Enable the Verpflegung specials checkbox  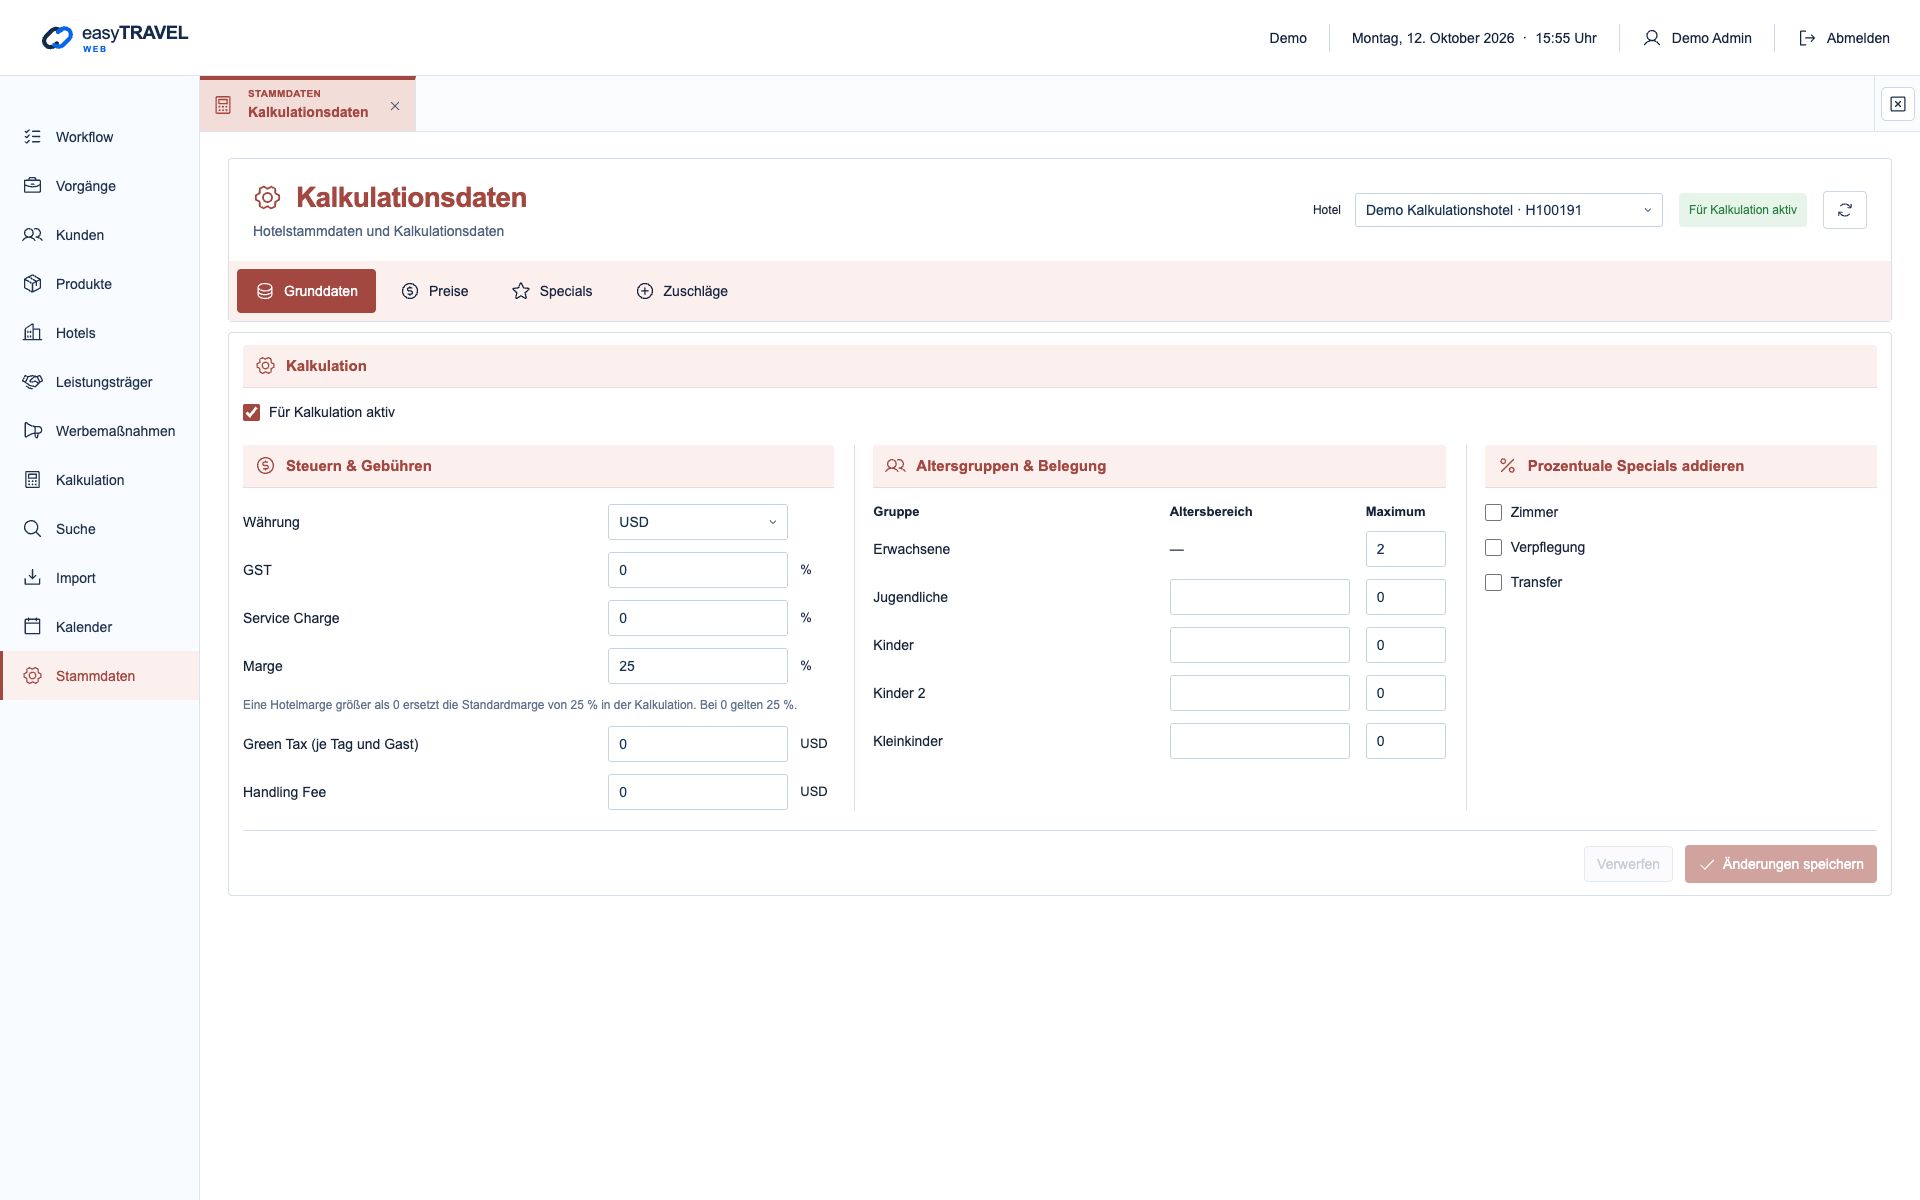click(1493, 547)
